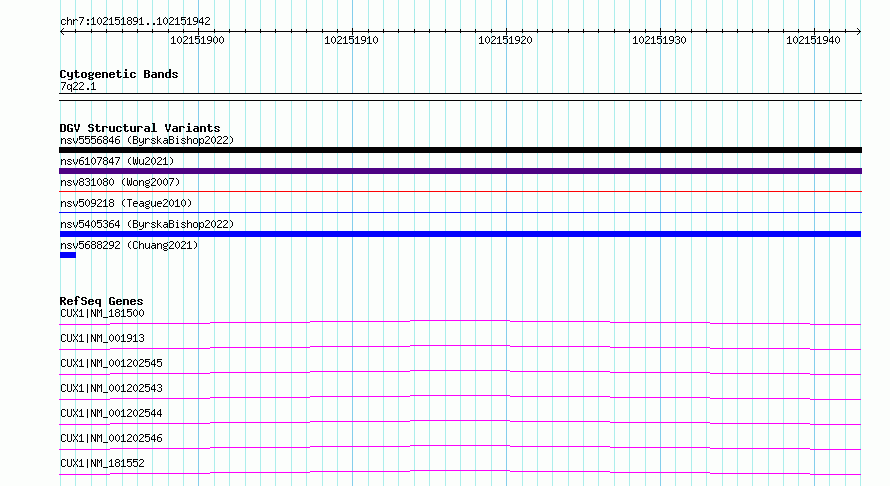Click the 7q22.1 band label

pyautogui.click(x=78, y=86)
